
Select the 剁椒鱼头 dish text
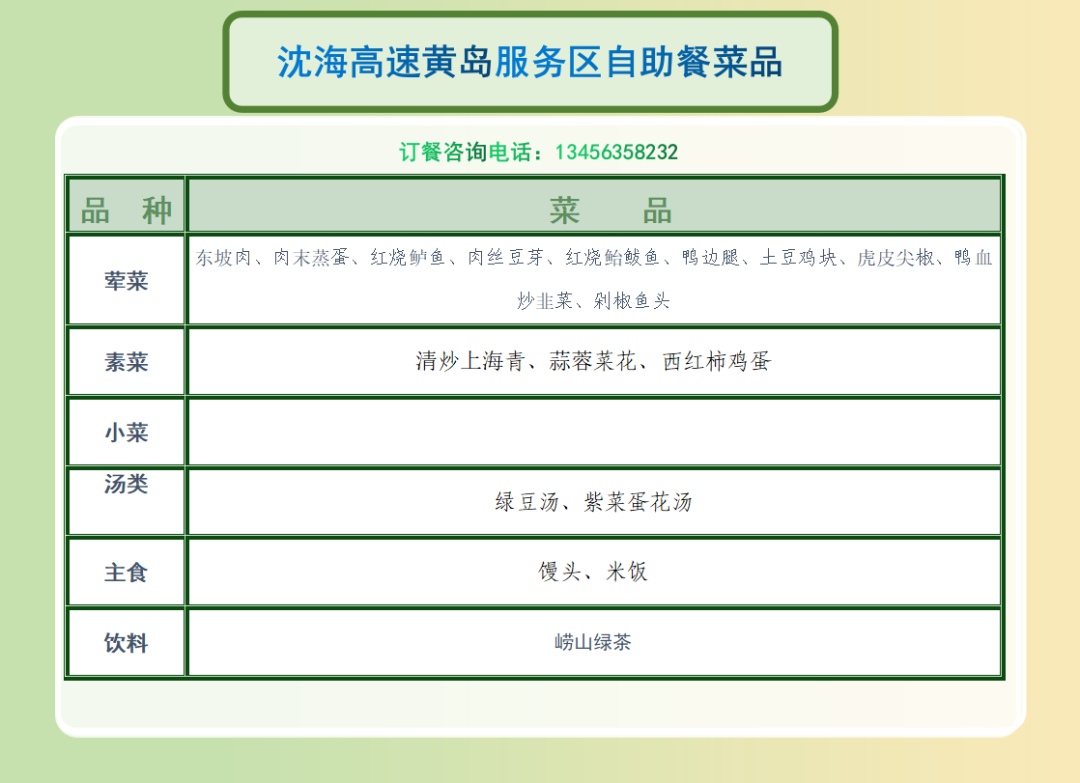coord(631,301)
